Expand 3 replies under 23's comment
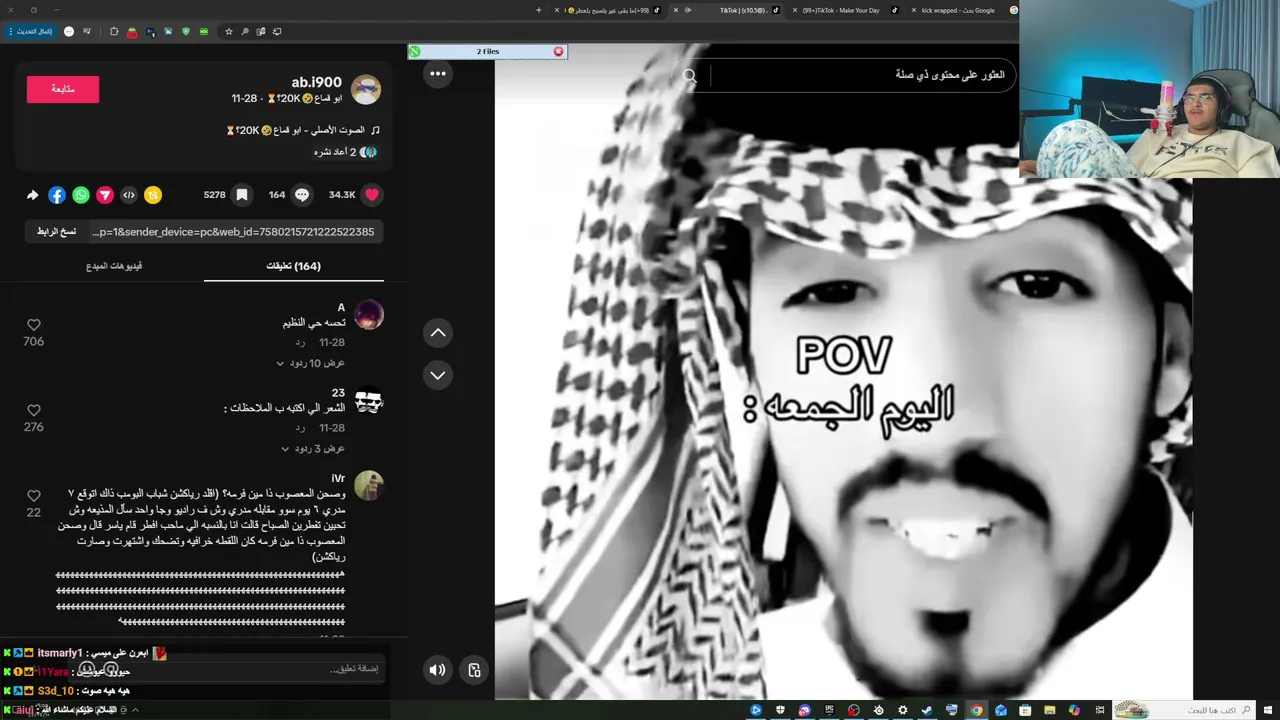The width and height of the screenshot is (1280, 720). pos(313,448)
